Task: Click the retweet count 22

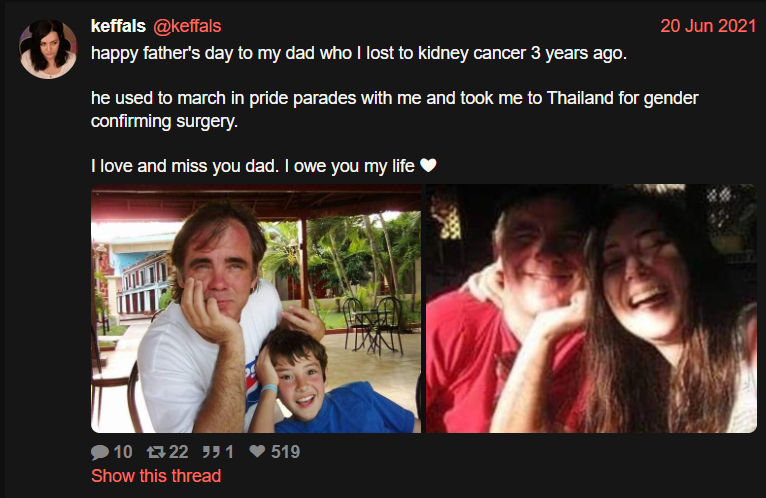Action: [x=178, y=452]
